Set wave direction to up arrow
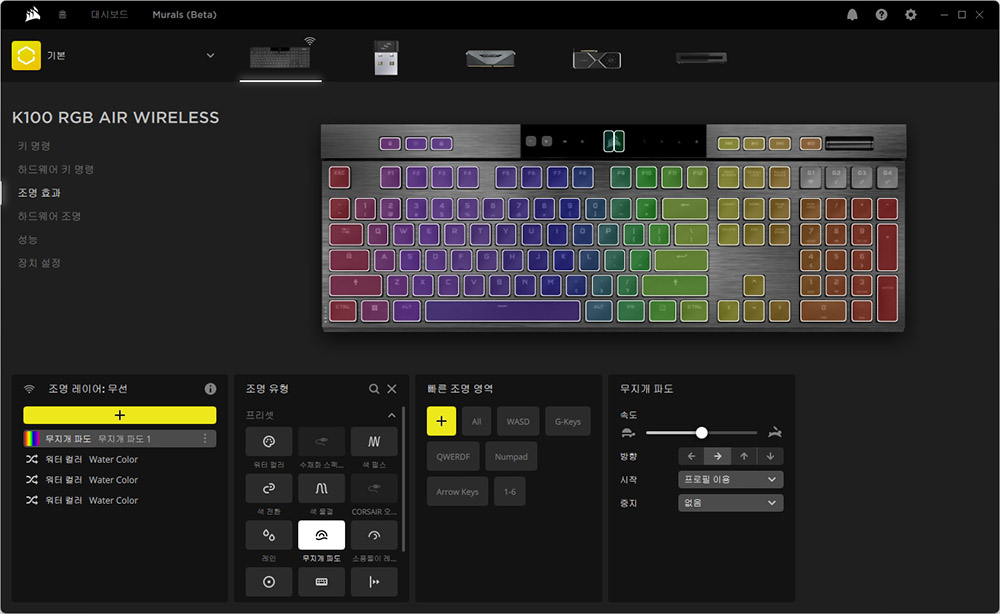 (x=744, y=457)
